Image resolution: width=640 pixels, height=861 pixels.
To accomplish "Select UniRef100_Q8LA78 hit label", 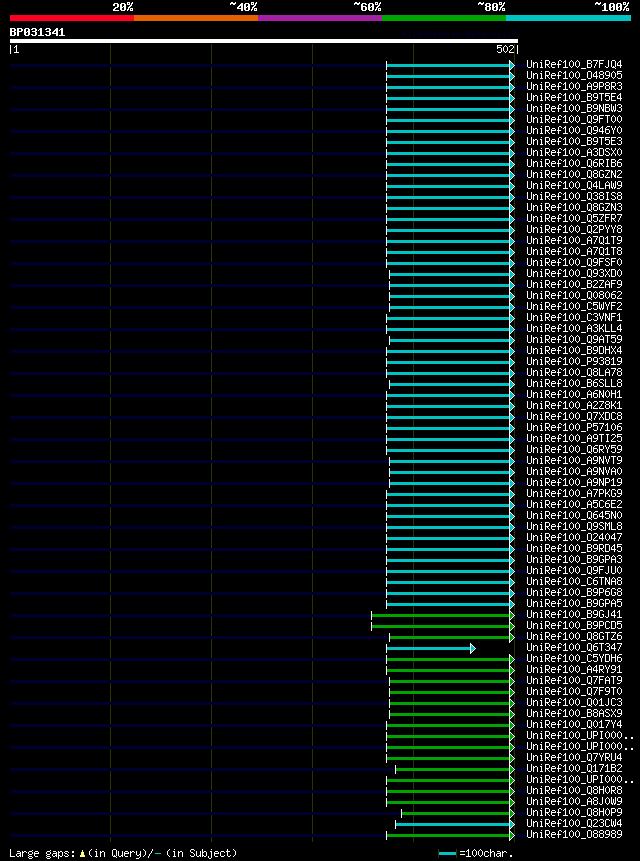I will click(574, 372).
